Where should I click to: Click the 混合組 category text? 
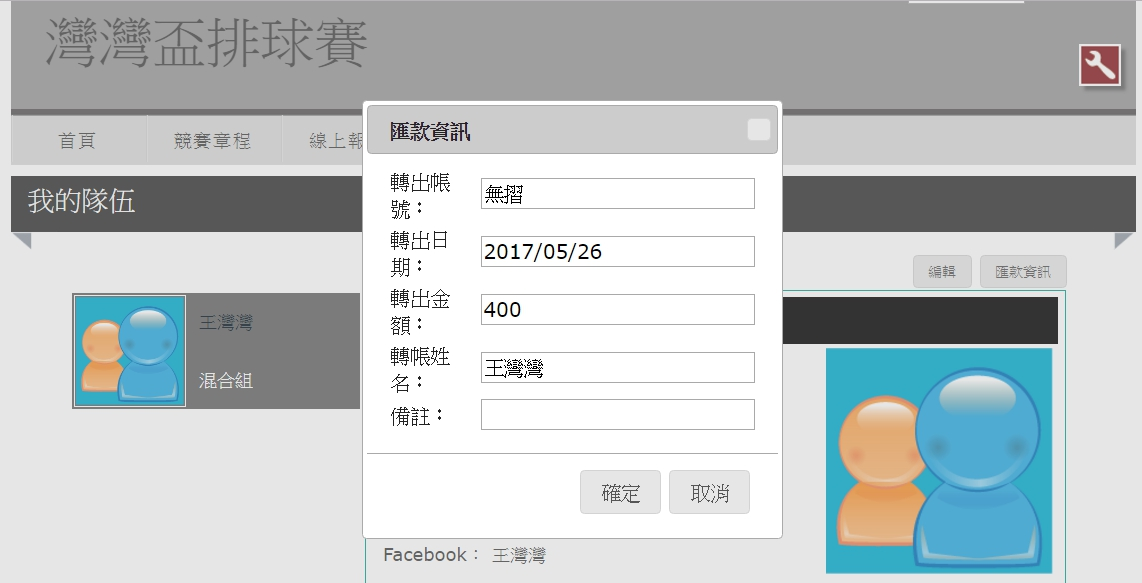click(x=226, y=380)
